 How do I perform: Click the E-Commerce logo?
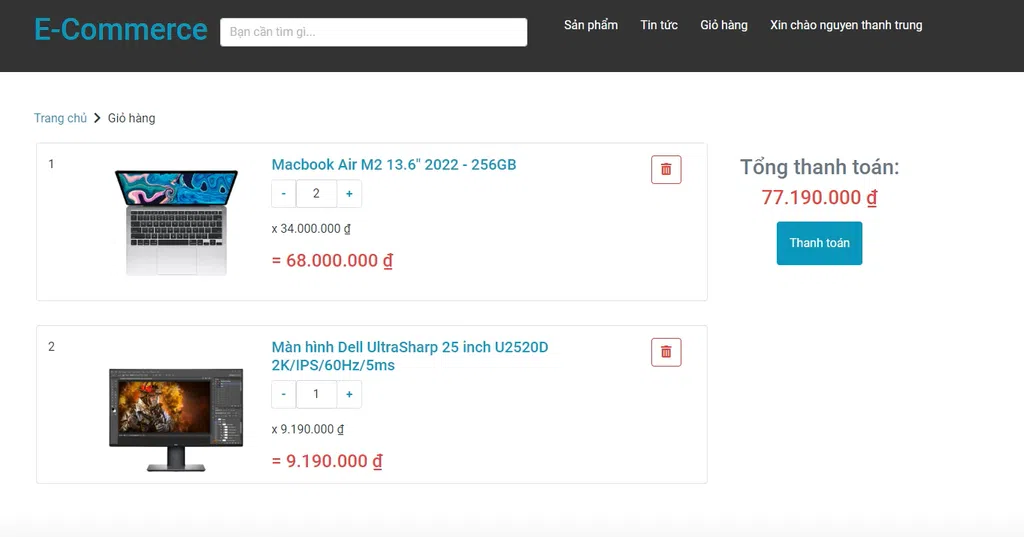[x=121, y=29]
